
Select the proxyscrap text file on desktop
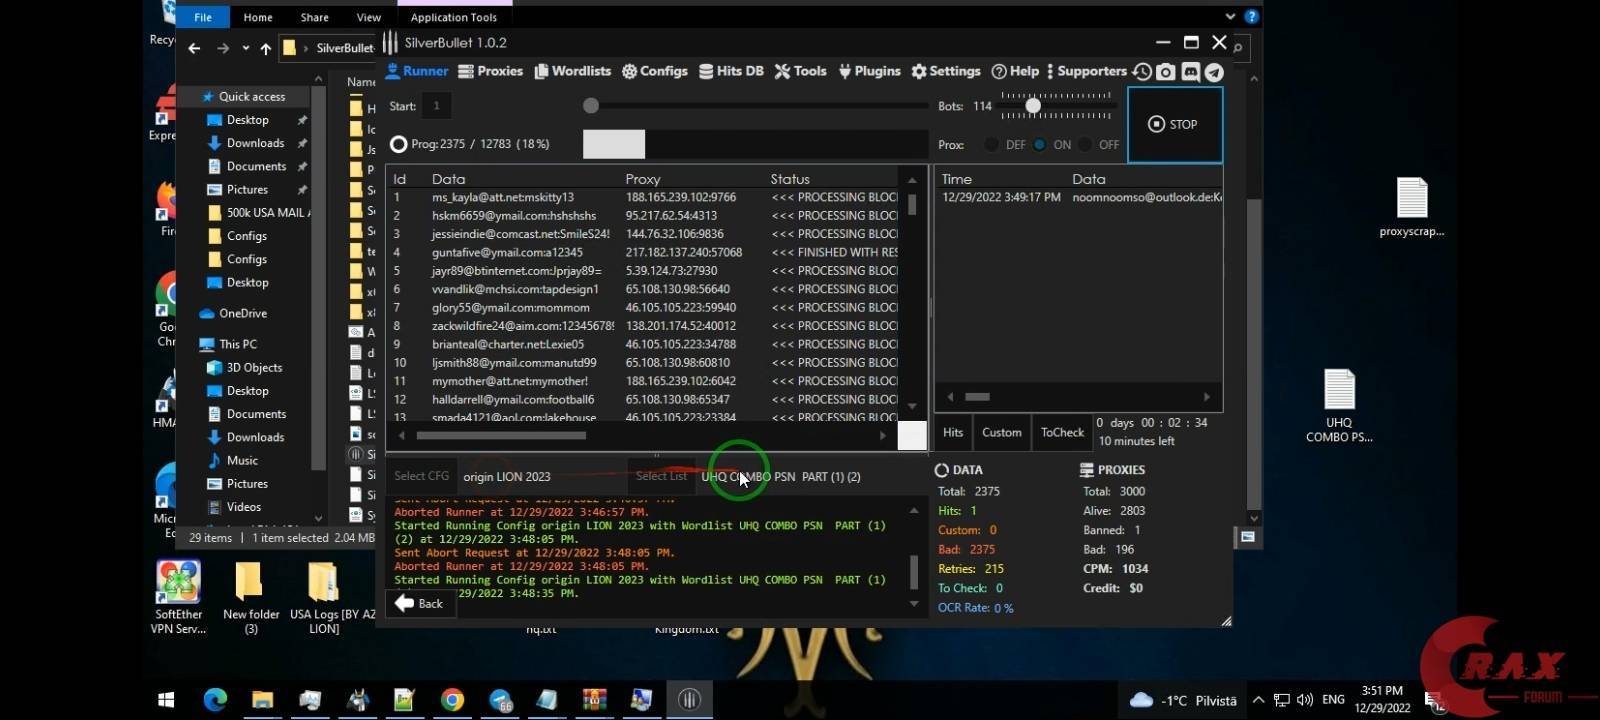point(1412,207)
